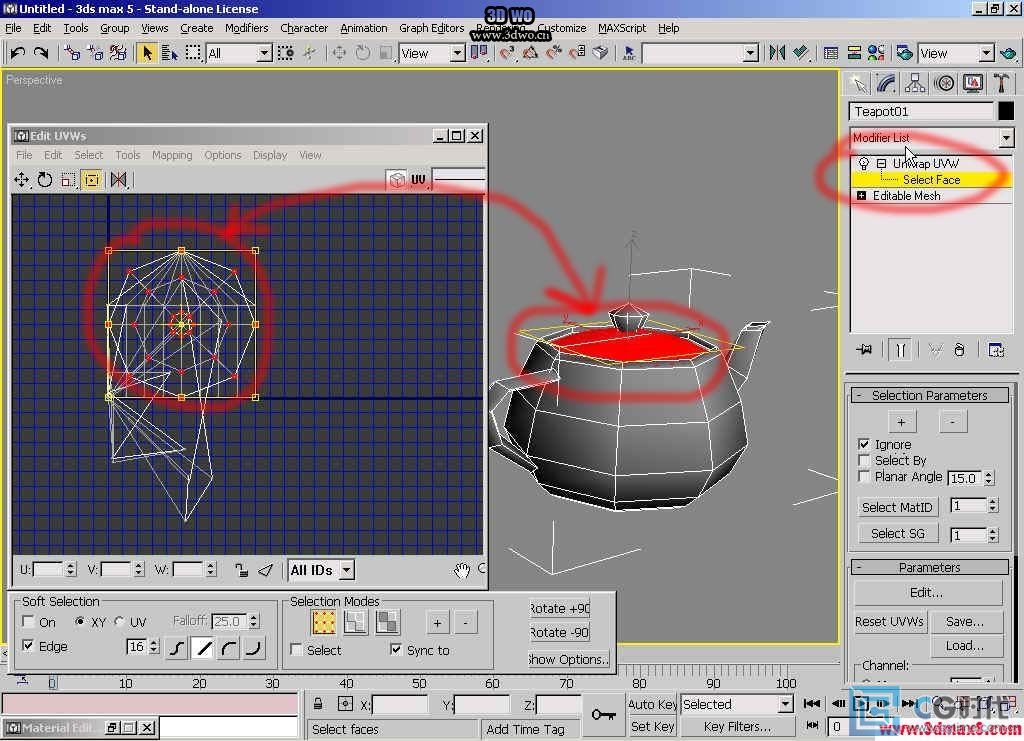Select vertex sub-object selection mode icon
Image resolution: width=1024 pixels, height=741 pixels.
[323, 622]
